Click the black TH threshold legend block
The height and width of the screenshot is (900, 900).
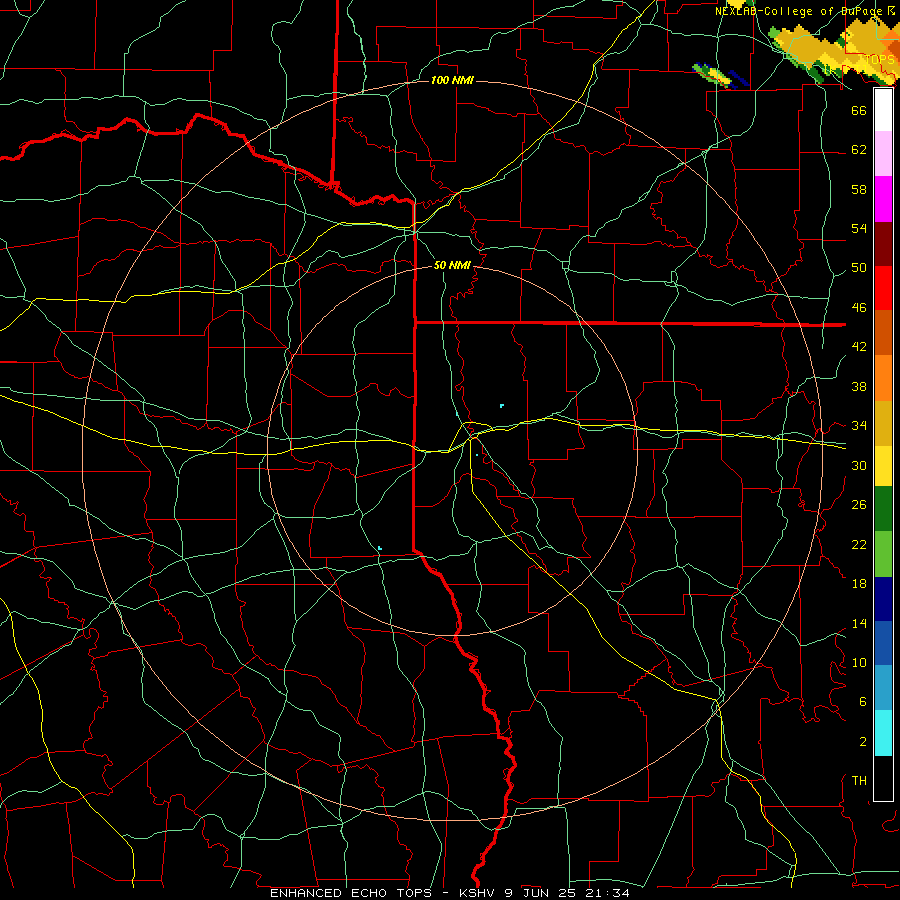tap(883, 778)
